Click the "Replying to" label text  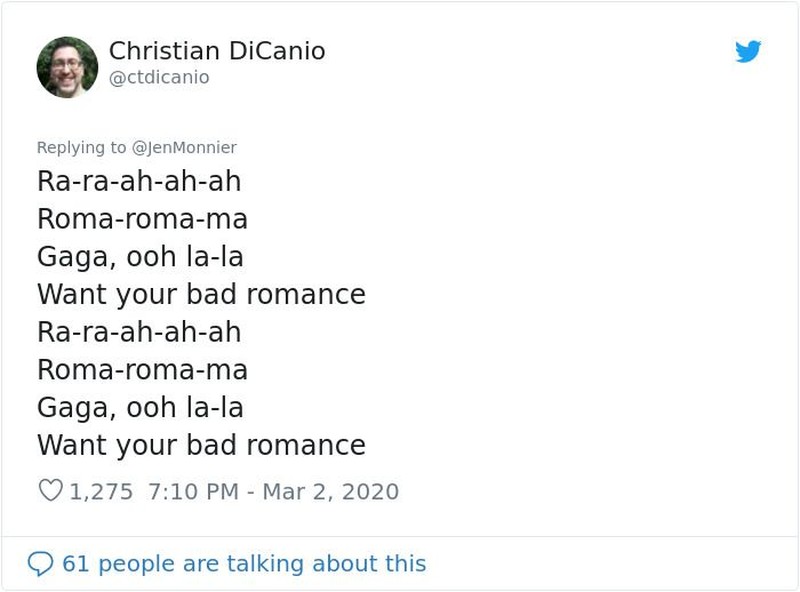(x=82, y=147)
